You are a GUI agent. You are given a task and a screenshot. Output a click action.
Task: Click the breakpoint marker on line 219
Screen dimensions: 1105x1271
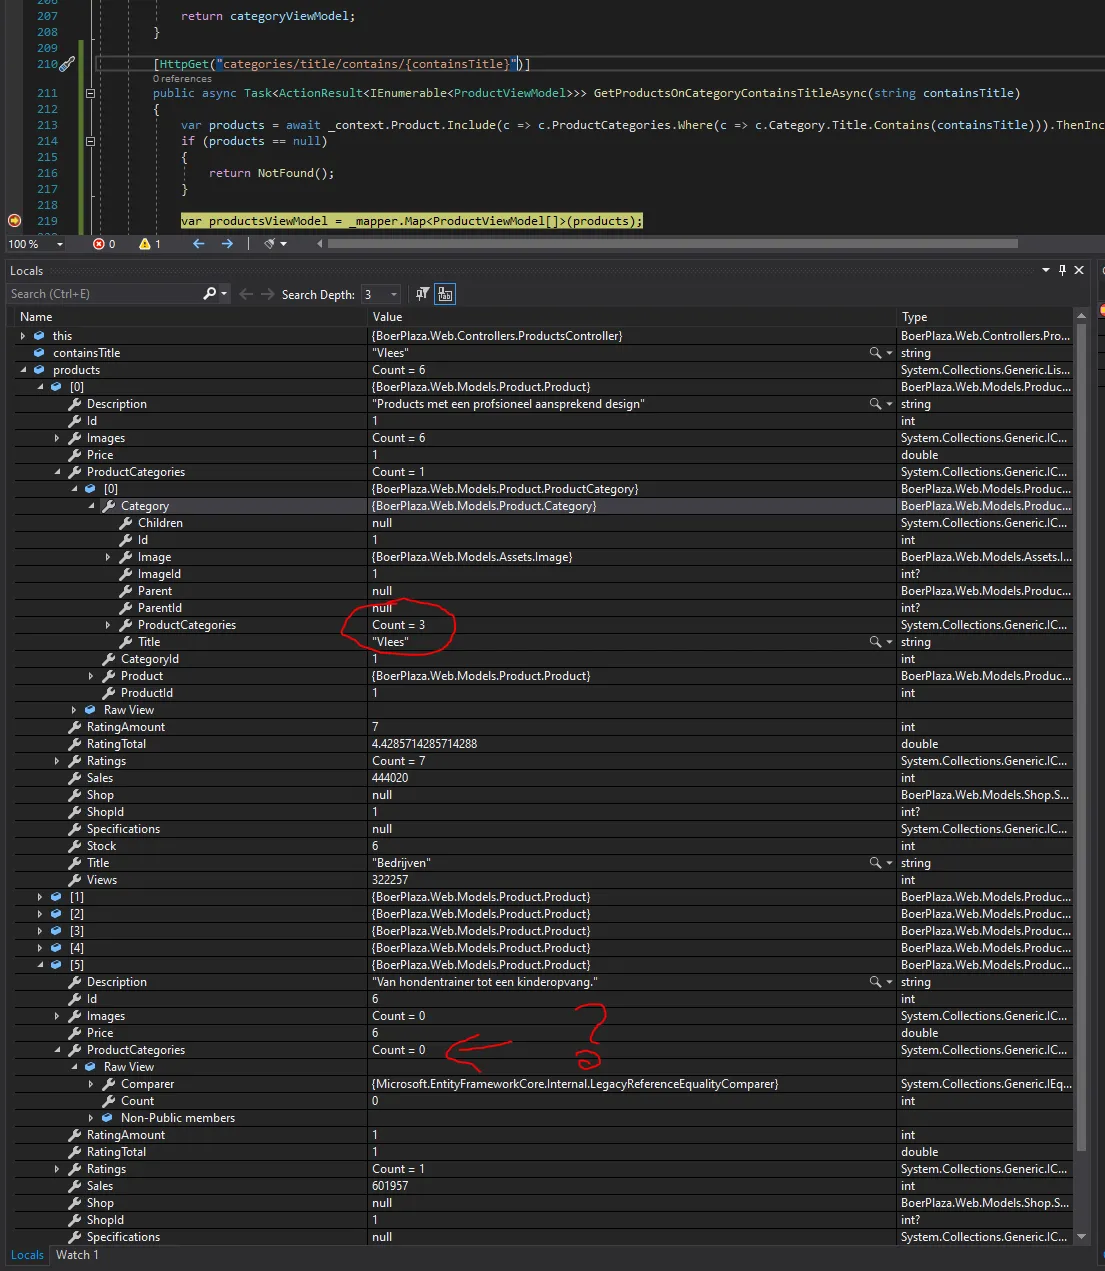click(x=14, y=221)
